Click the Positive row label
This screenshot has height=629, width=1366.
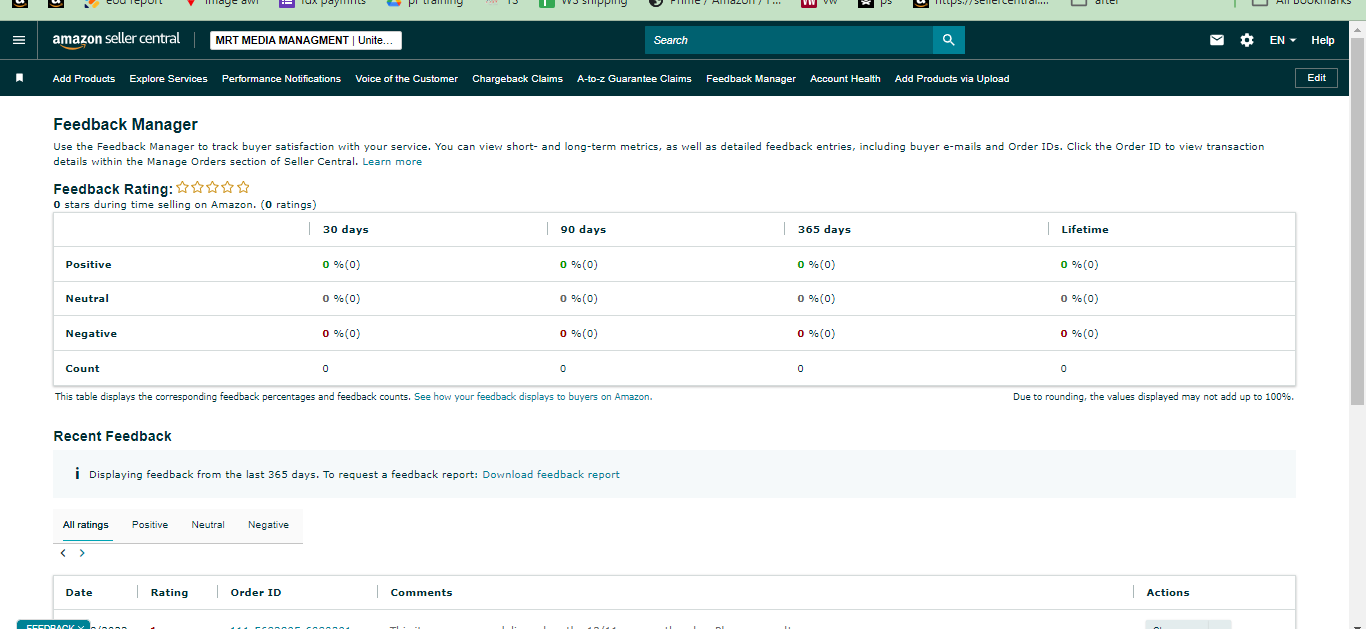88,264
